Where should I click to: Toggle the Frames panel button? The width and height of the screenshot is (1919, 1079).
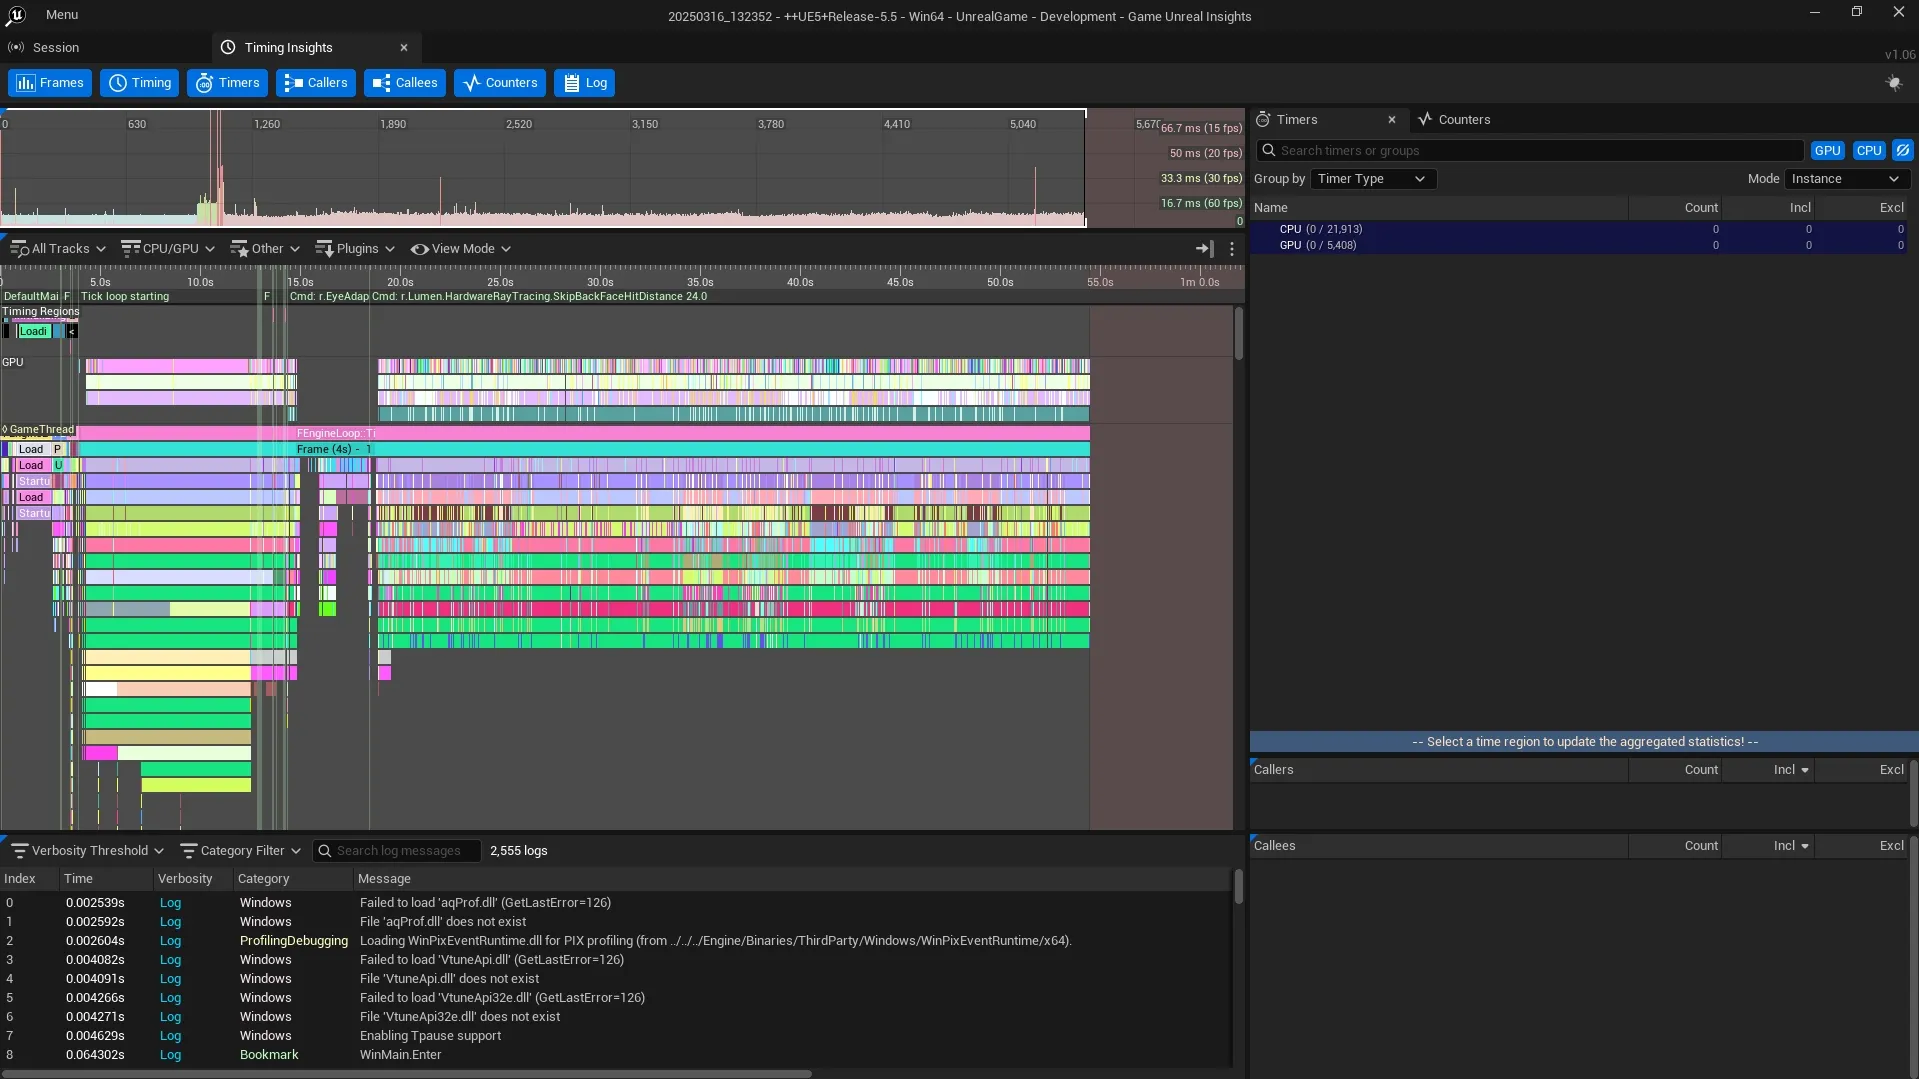coord(50,83)
